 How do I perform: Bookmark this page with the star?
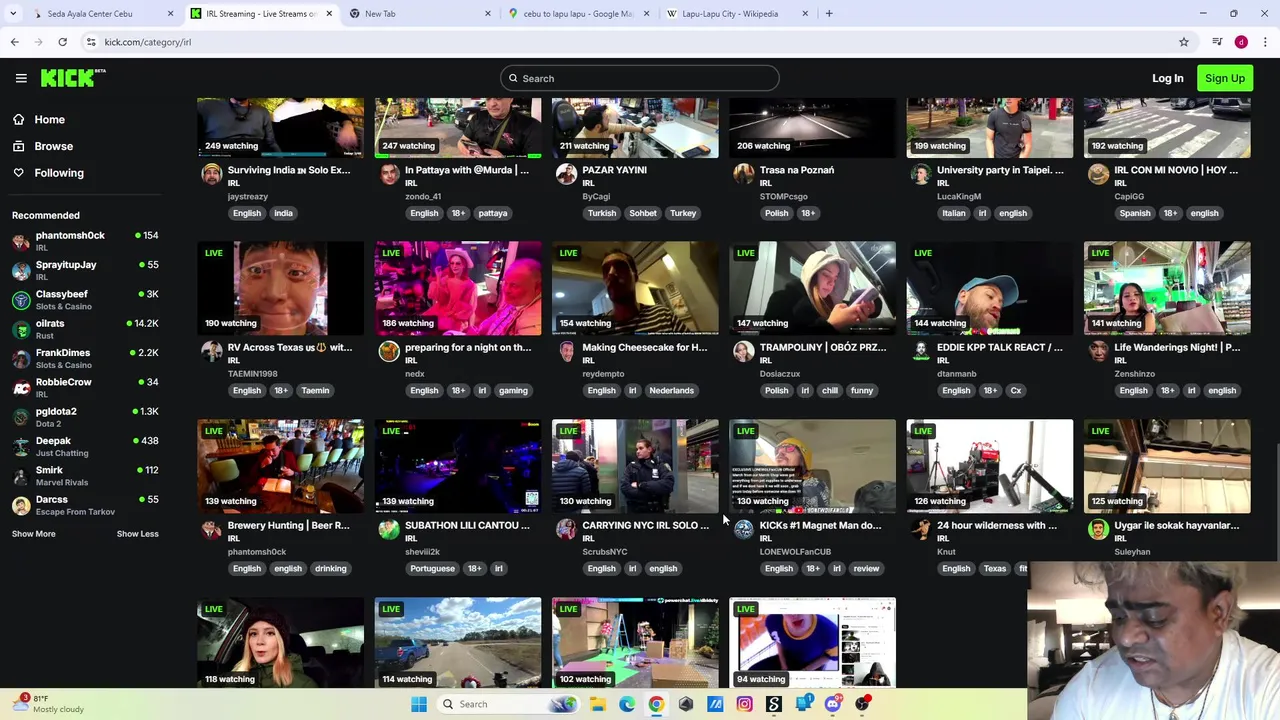(x=1184, y=42)
